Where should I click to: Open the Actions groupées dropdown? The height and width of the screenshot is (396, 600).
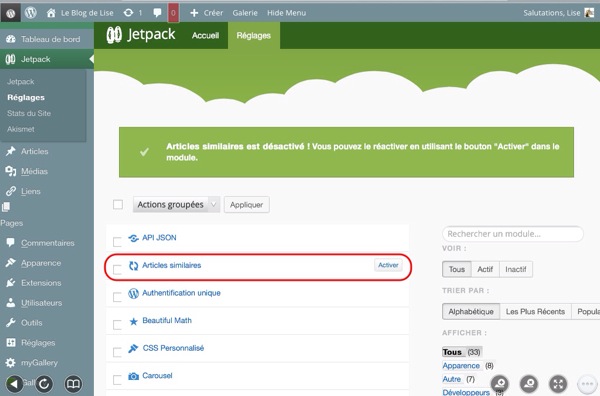[x=176, y=205]
